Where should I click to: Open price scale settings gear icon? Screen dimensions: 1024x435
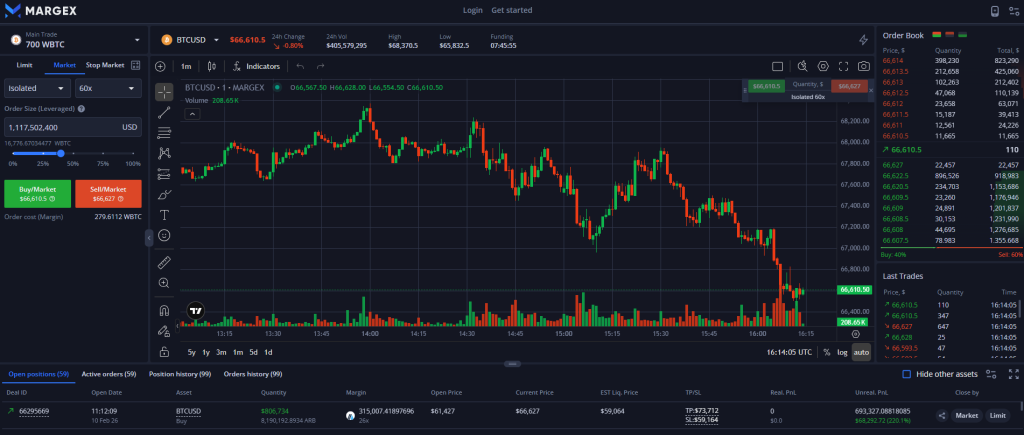[856, 334]
